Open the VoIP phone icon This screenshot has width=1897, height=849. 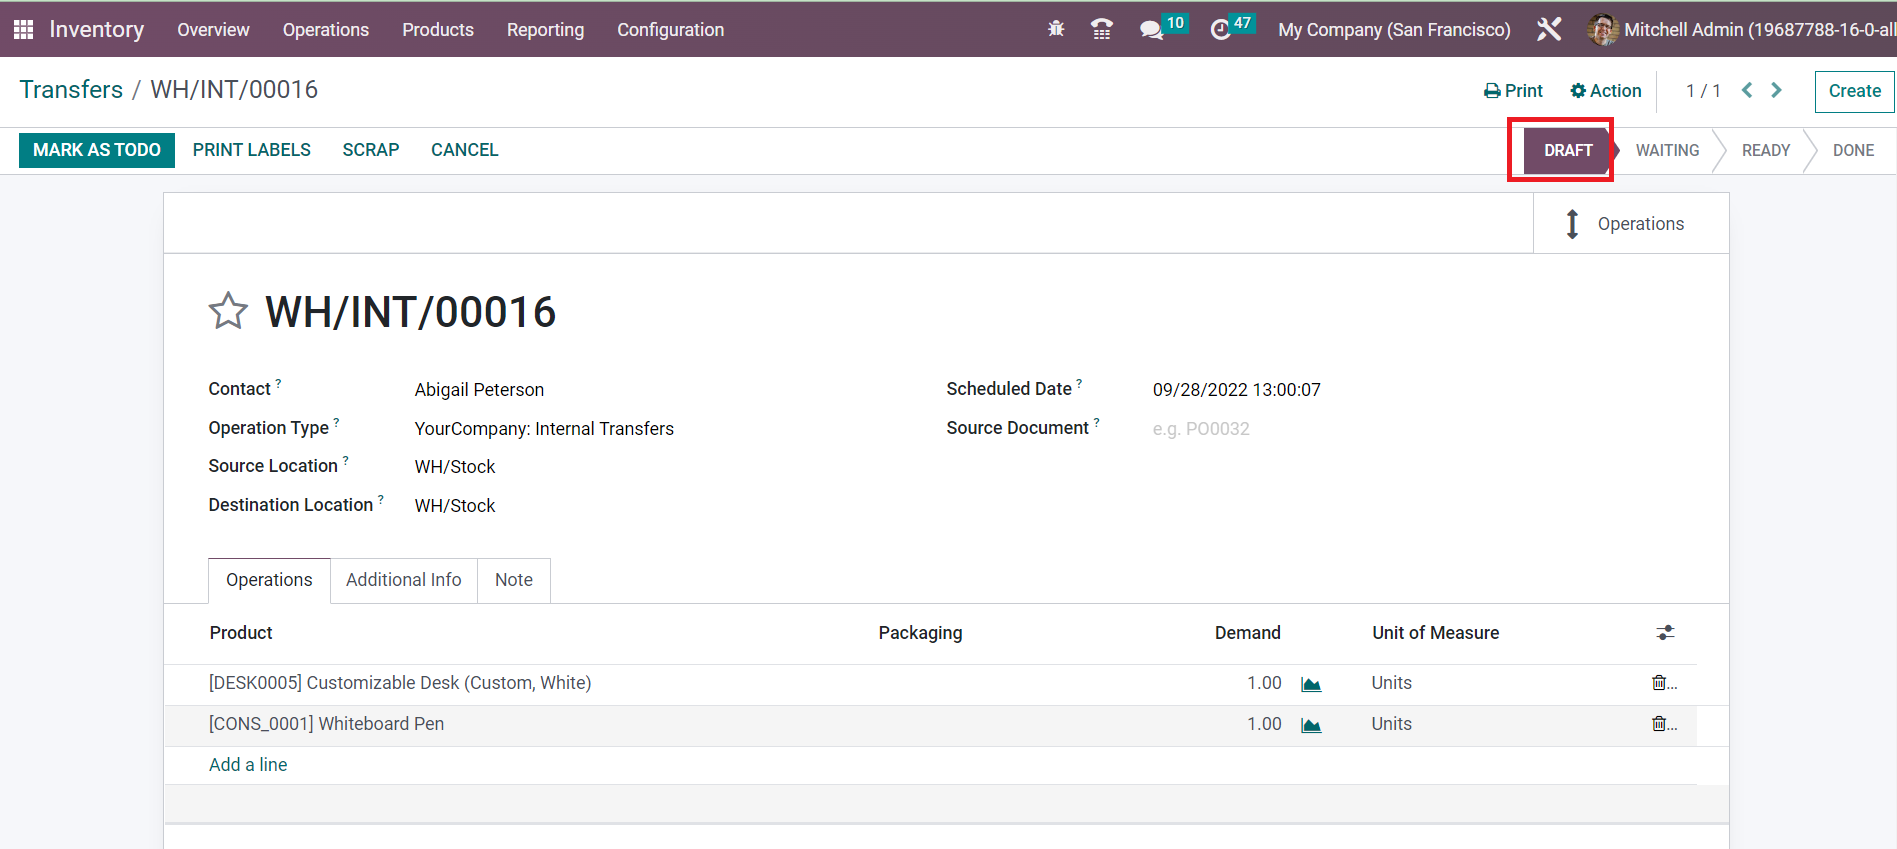point(1102,29)
